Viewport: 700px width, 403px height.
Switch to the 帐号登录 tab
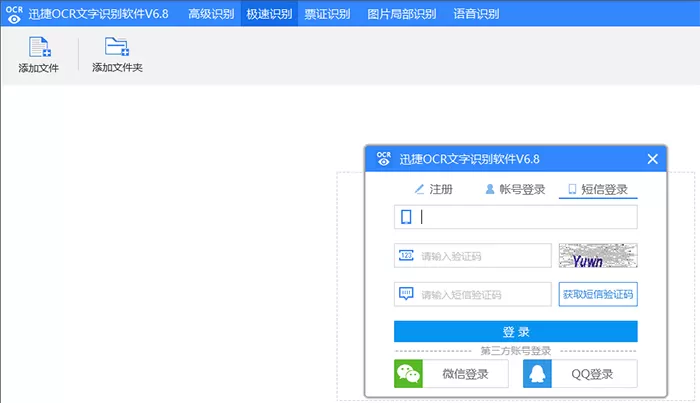(515, 189)
